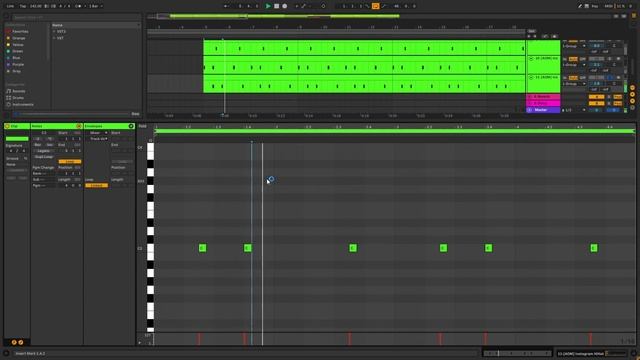The width and height of the screenshot is (640, 360).
Task: Open the Instruments browser category
Action: coord(22,104)
